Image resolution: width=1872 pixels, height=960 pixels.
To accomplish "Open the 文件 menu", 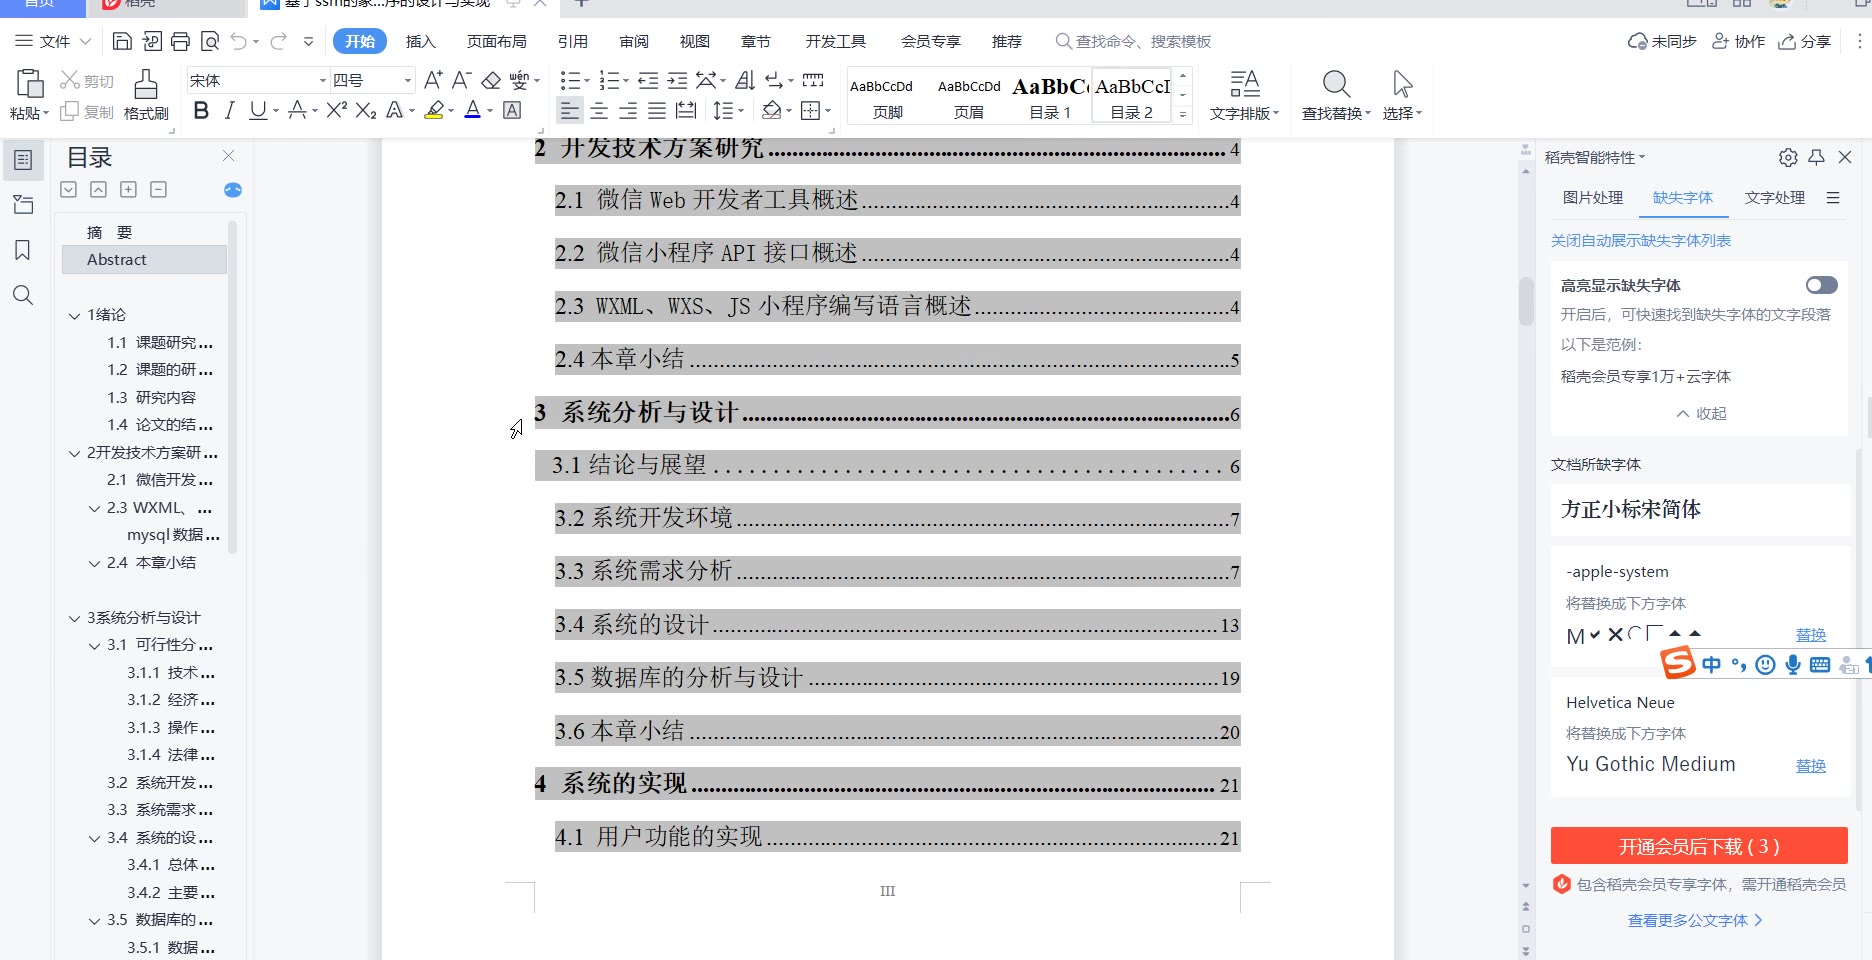I will (52, 41).
